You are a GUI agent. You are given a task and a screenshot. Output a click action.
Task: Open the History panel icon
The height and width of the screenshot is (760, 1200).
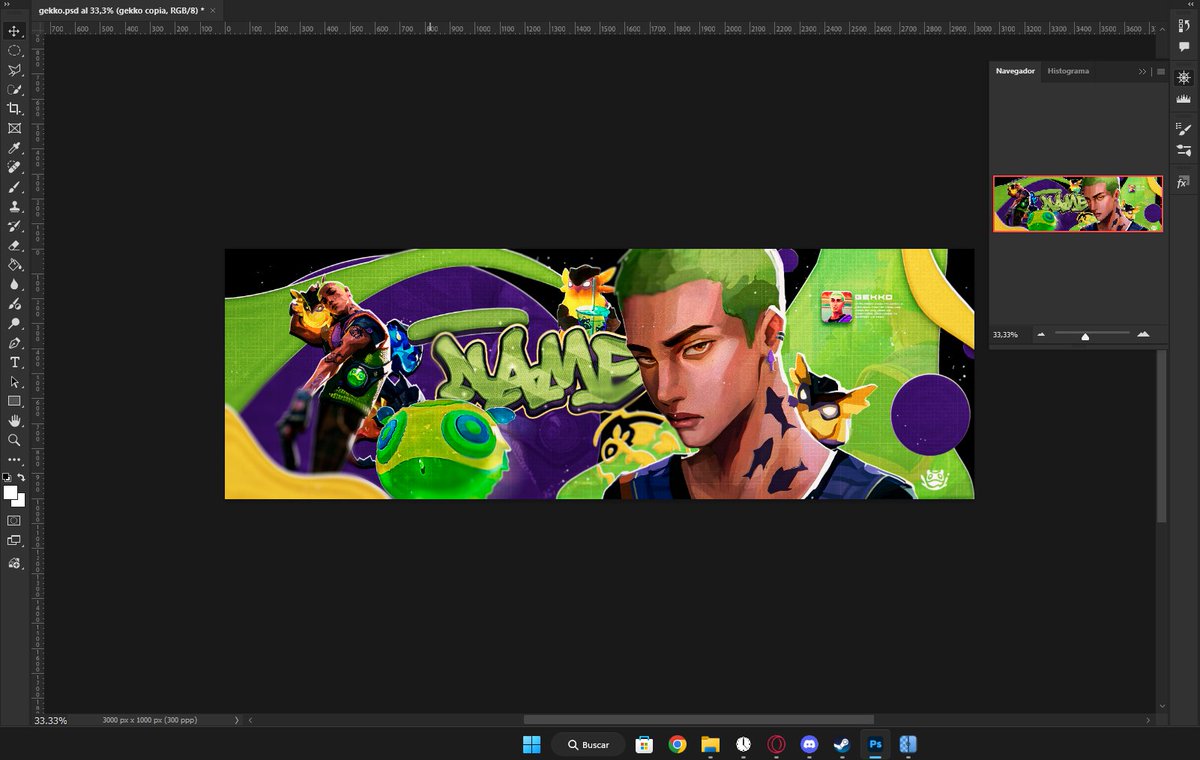click(1184, 27)
